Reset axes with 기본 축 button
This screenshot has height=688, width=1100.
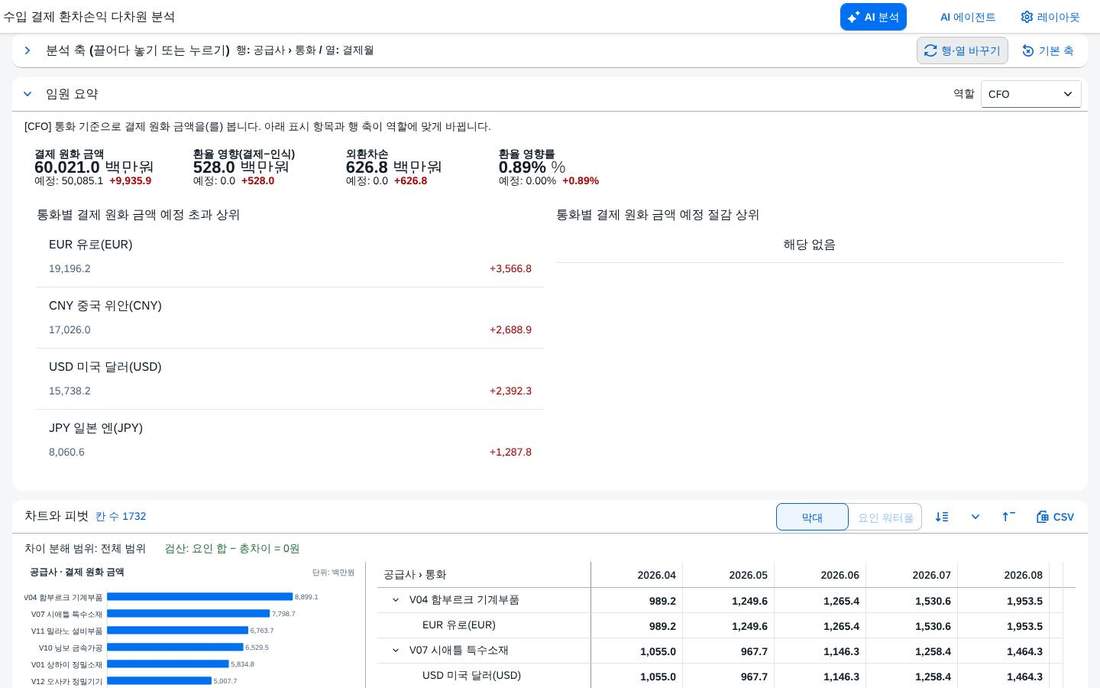(1048, 50)
